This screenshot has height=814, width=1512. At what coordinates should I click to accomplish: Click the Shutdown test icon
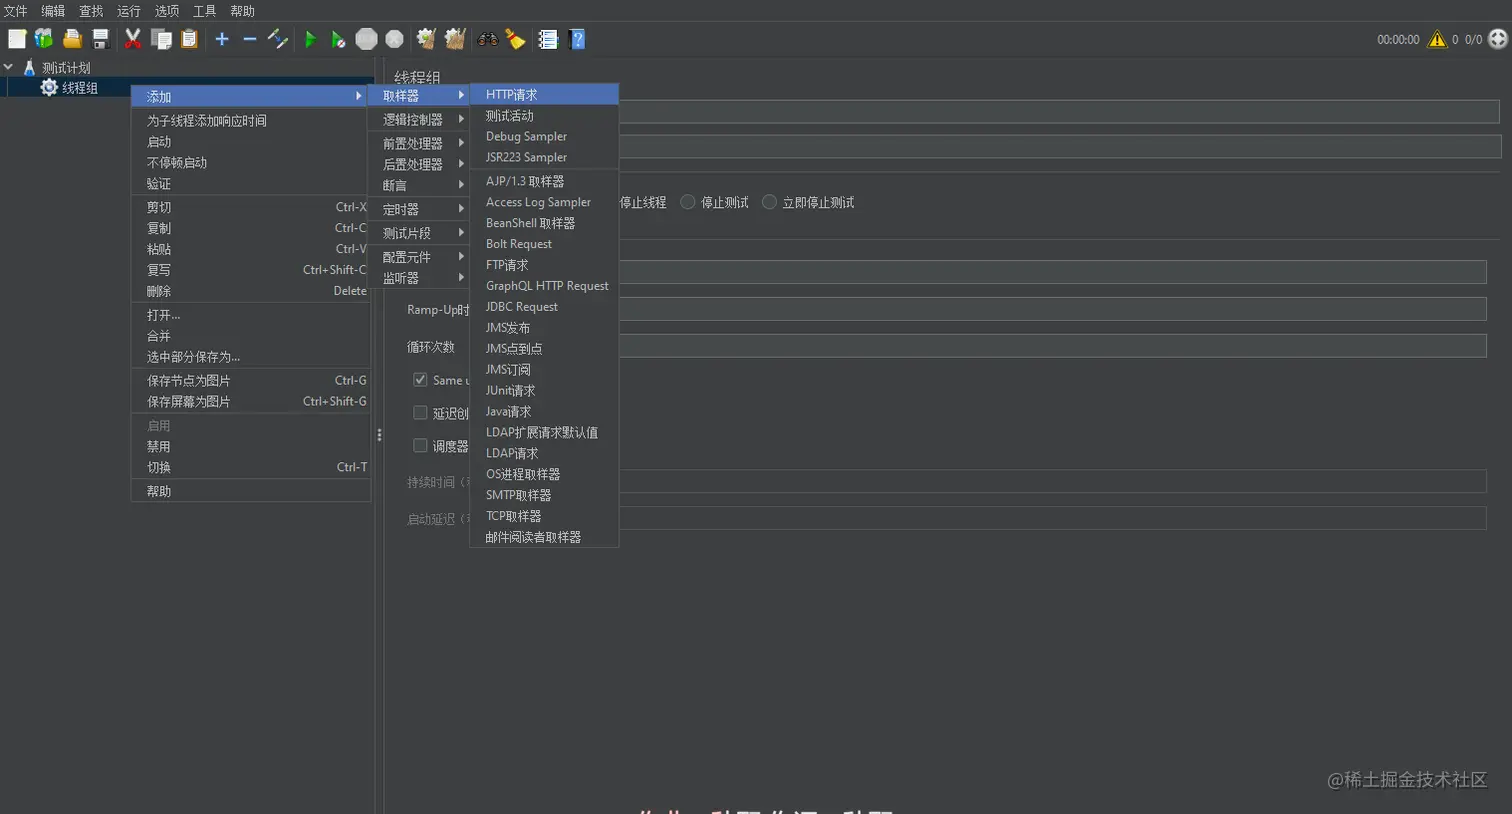pyautogui.click(x=395, y=39)
